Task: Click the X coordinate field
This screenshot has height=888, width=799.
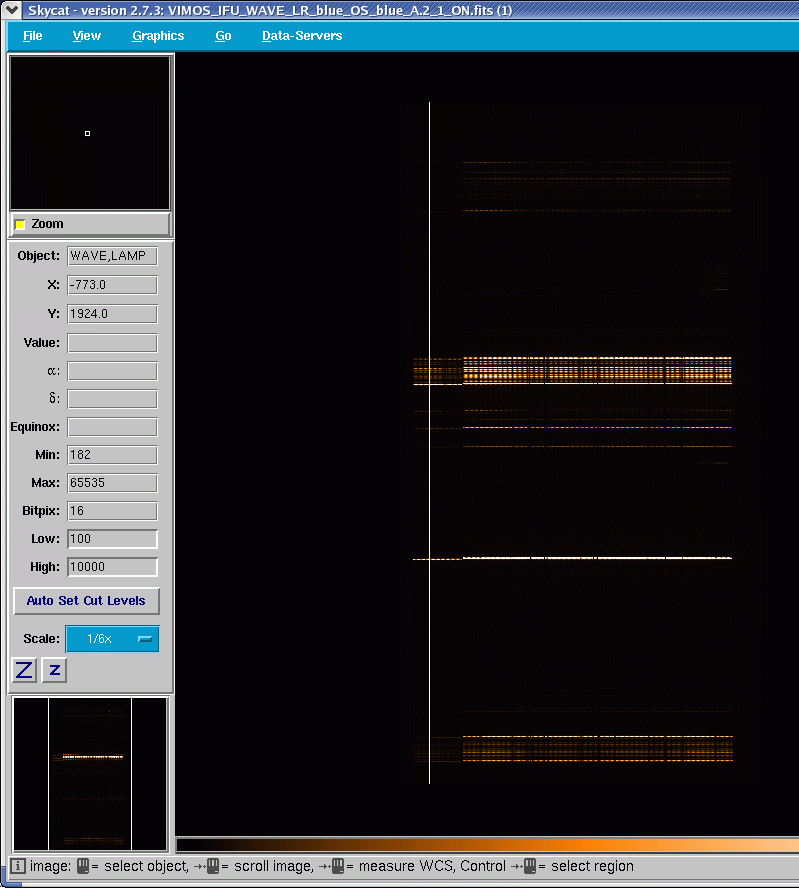Action: [x=112, y=285]
